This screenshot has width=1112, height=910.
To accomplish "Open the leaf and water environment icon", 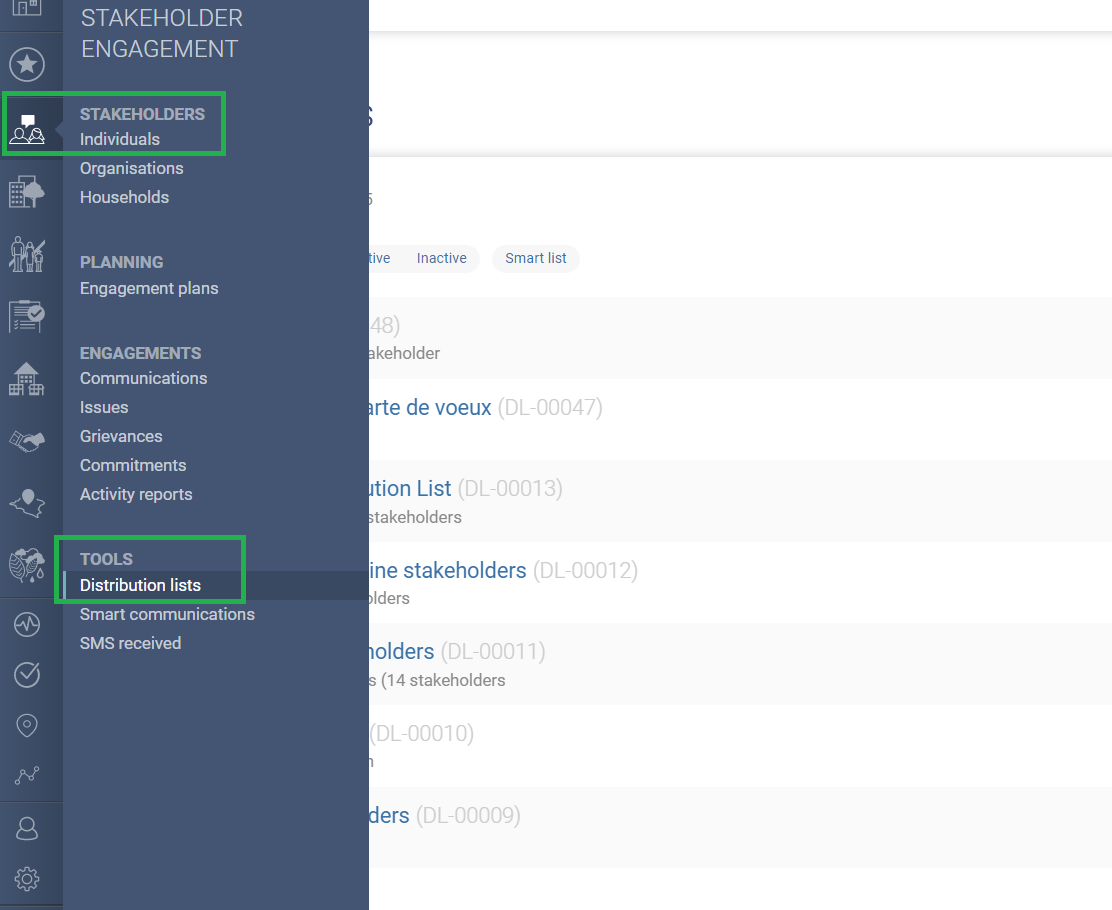I will 27,565.
